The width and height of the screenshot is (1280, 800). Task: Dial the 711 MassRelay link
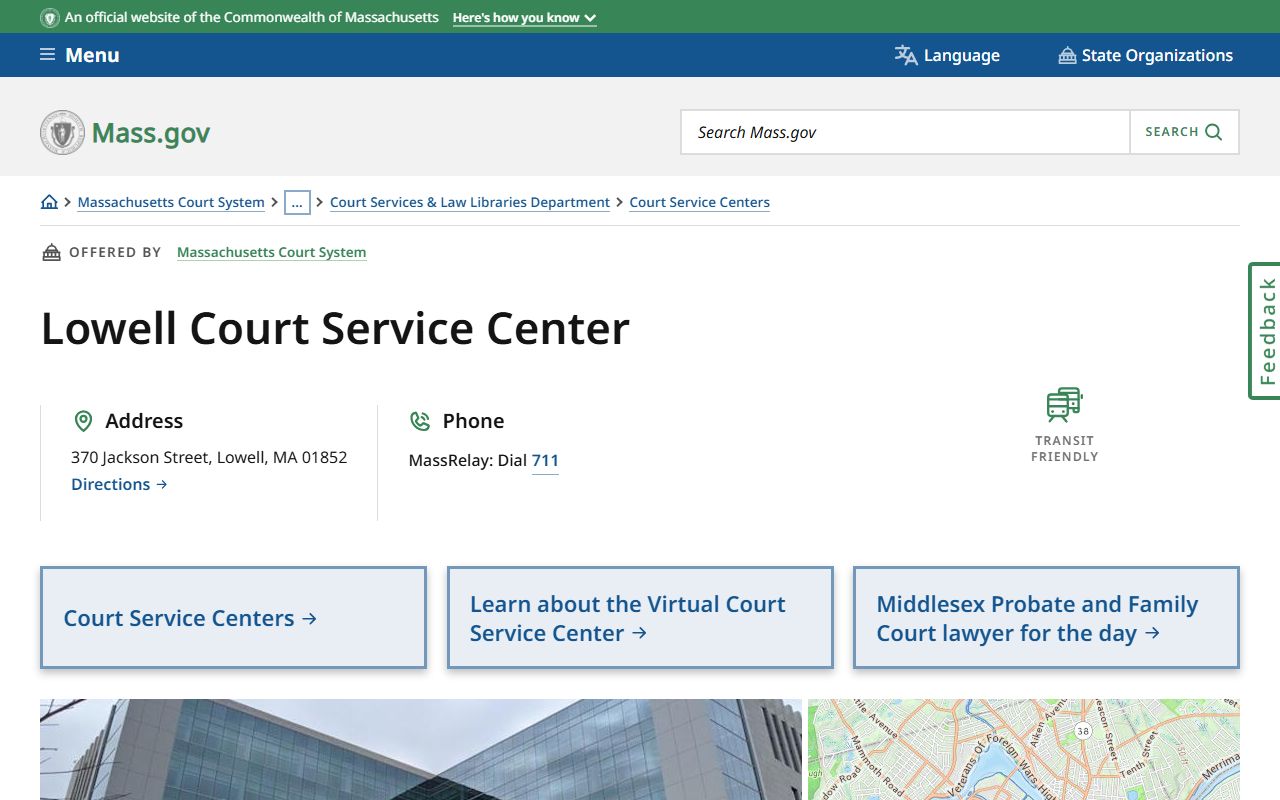click(545, 461)
